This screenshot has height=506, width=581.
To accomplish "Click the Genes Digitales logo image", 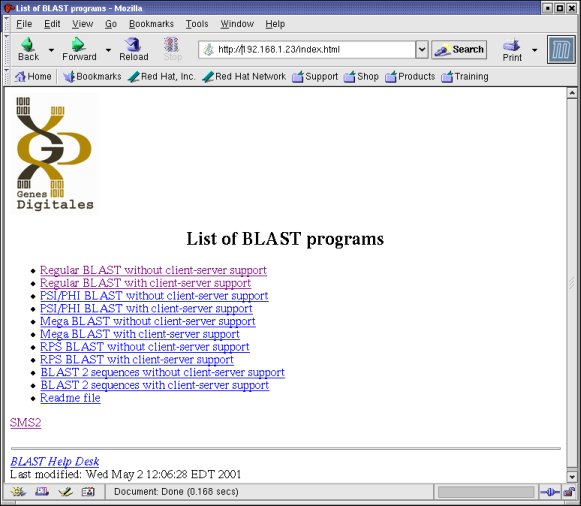I will pyautogui.click(x=55, y=153).
